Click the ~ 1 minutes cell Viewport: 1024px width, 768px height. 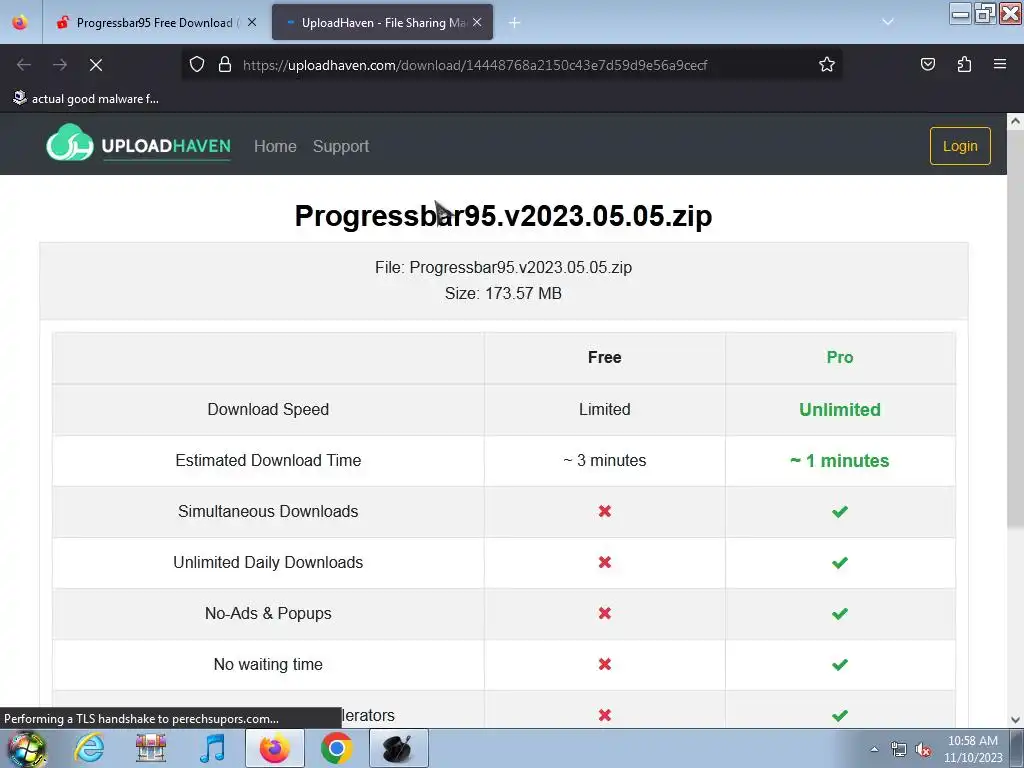pos(840,460)
